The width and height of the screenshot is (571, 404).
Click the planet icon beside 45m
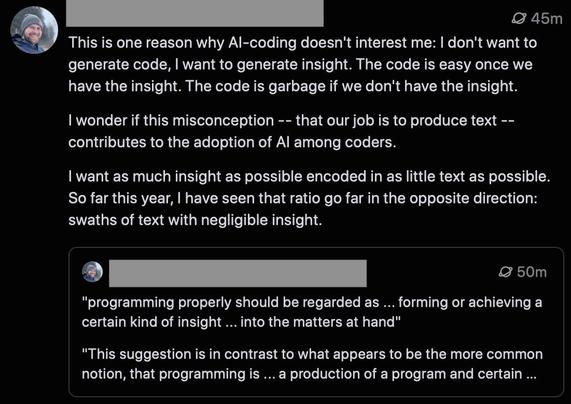(519, 18)
